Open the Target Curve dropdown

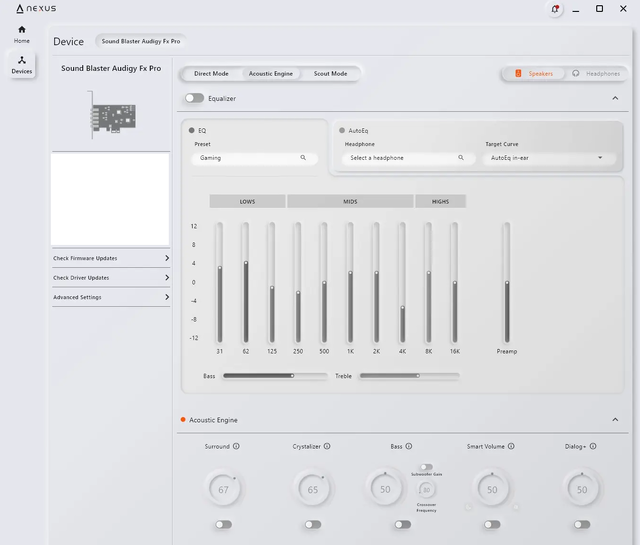point(549,158)
